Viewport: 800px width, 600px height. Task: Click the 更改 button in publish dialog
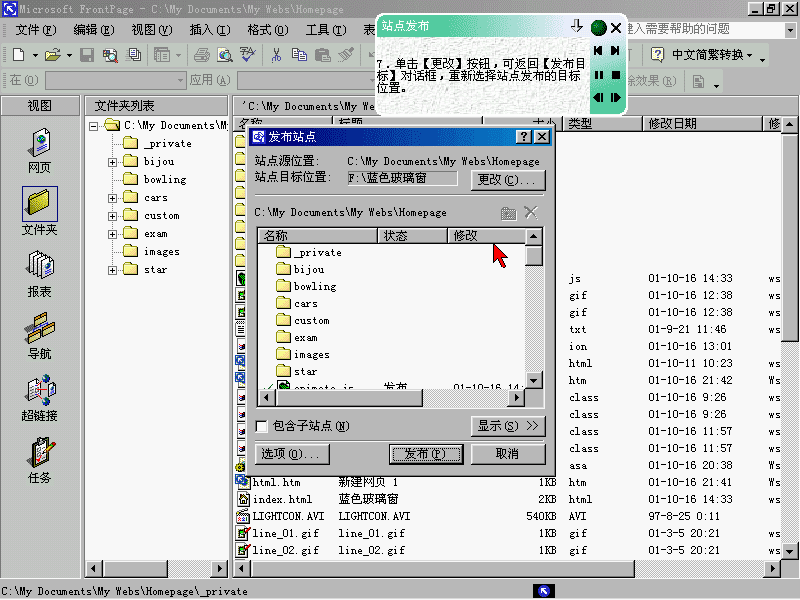point(508,180)
